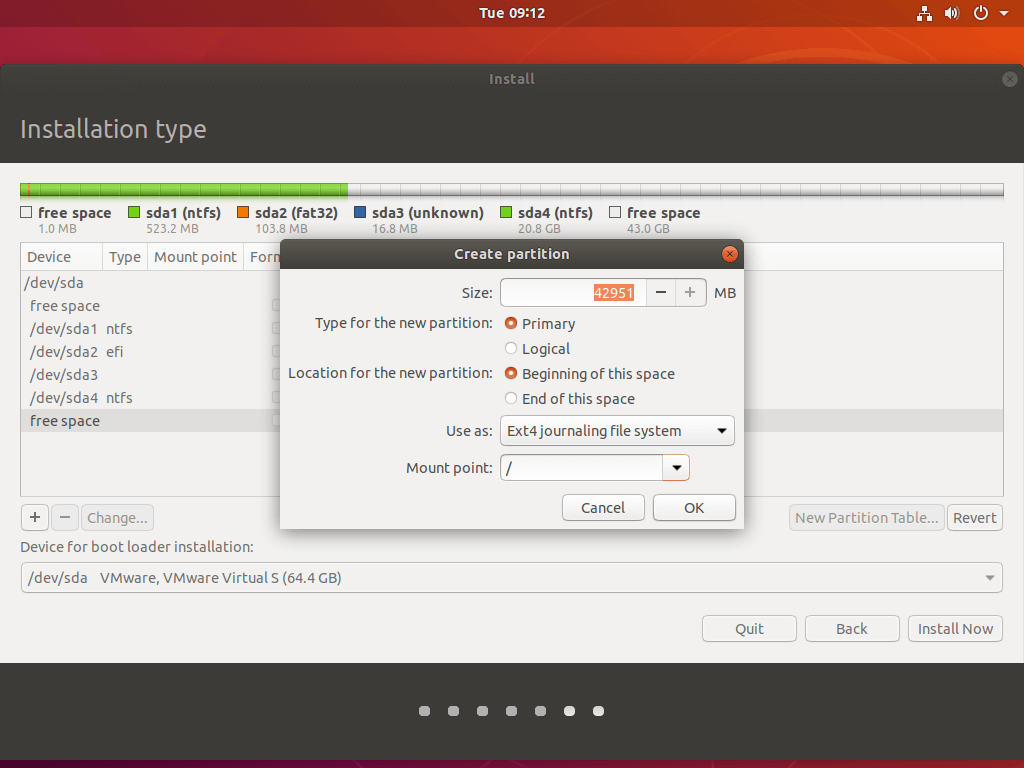
Task: Click the remove partition minus icon
Action: point(64,517)
